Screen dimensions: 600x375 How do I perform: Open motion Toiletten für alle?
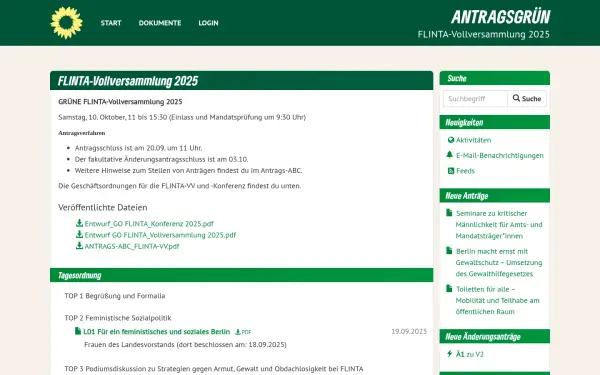pyautogui.click(x=497, y=300)
